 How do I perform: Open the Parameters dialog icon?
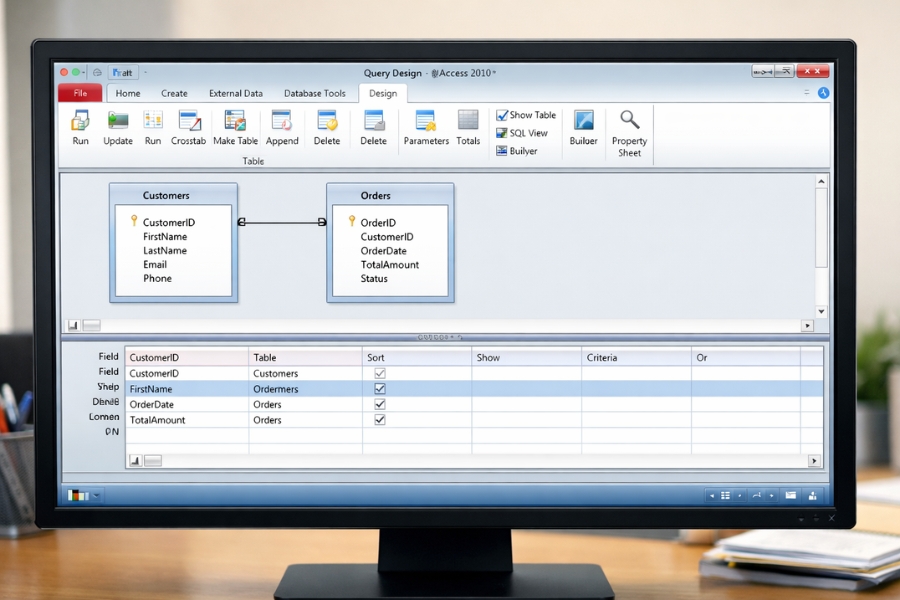(x=426, y=121)
